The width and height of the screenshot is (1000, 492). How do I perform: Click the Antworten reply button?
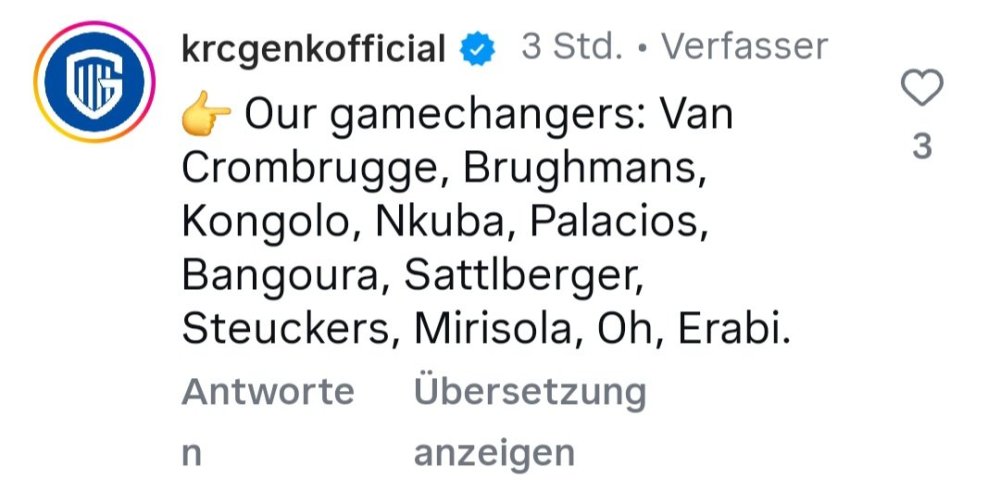(267, 392)
